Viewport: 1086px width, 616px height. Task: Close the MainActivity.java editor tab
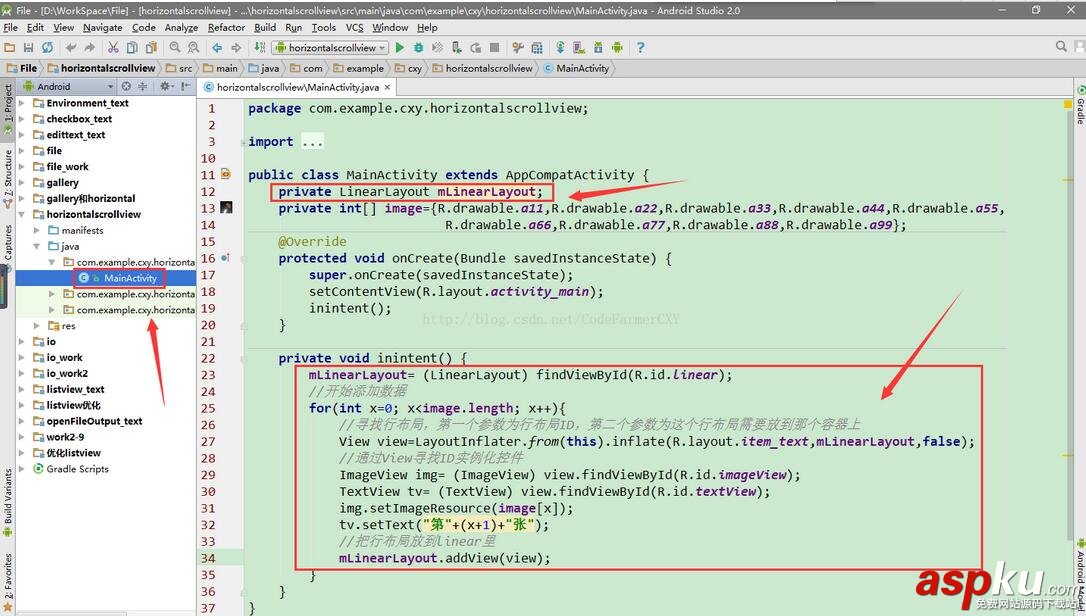pyautogui.click(x=387, y=87)
